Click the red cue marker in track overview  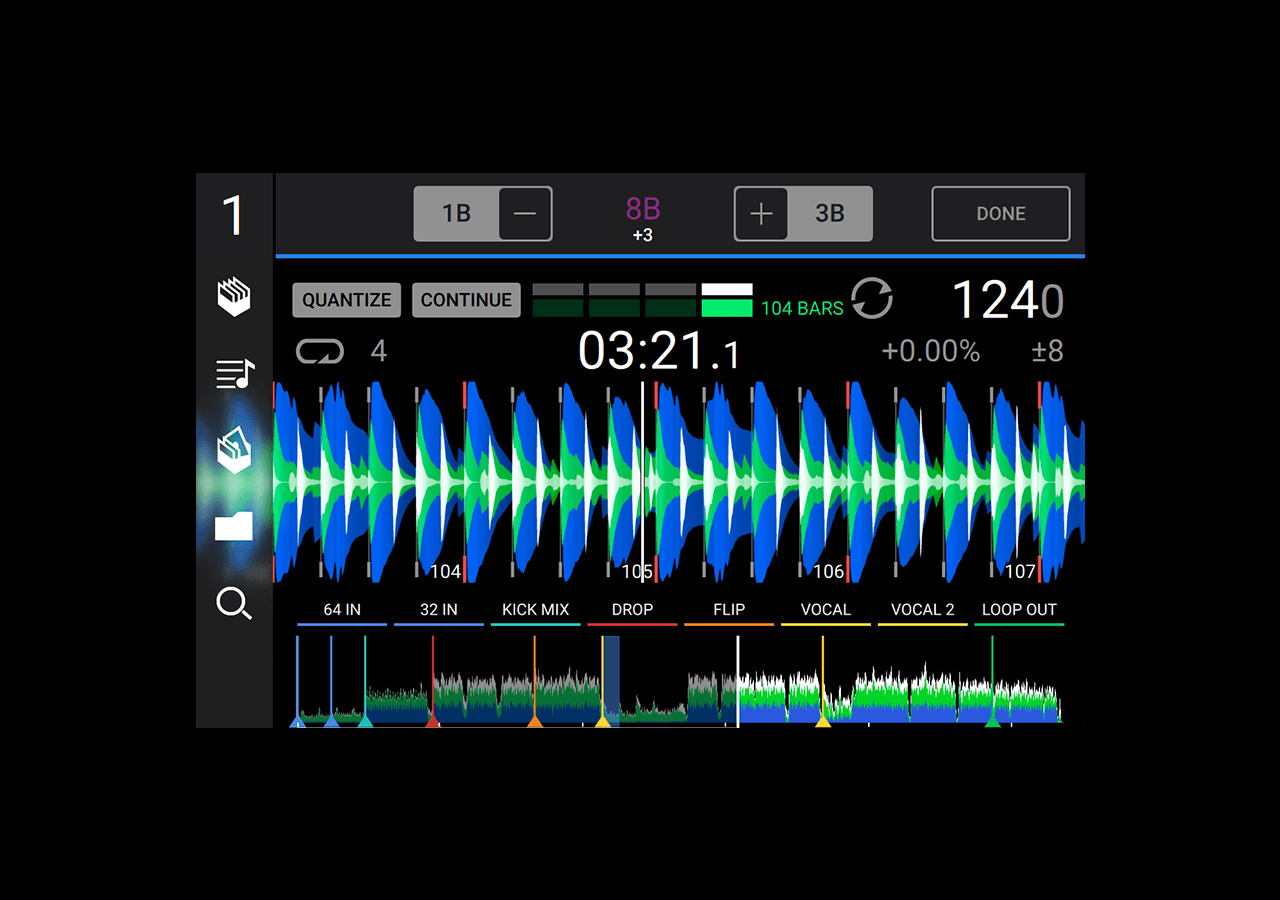point(433,719)
